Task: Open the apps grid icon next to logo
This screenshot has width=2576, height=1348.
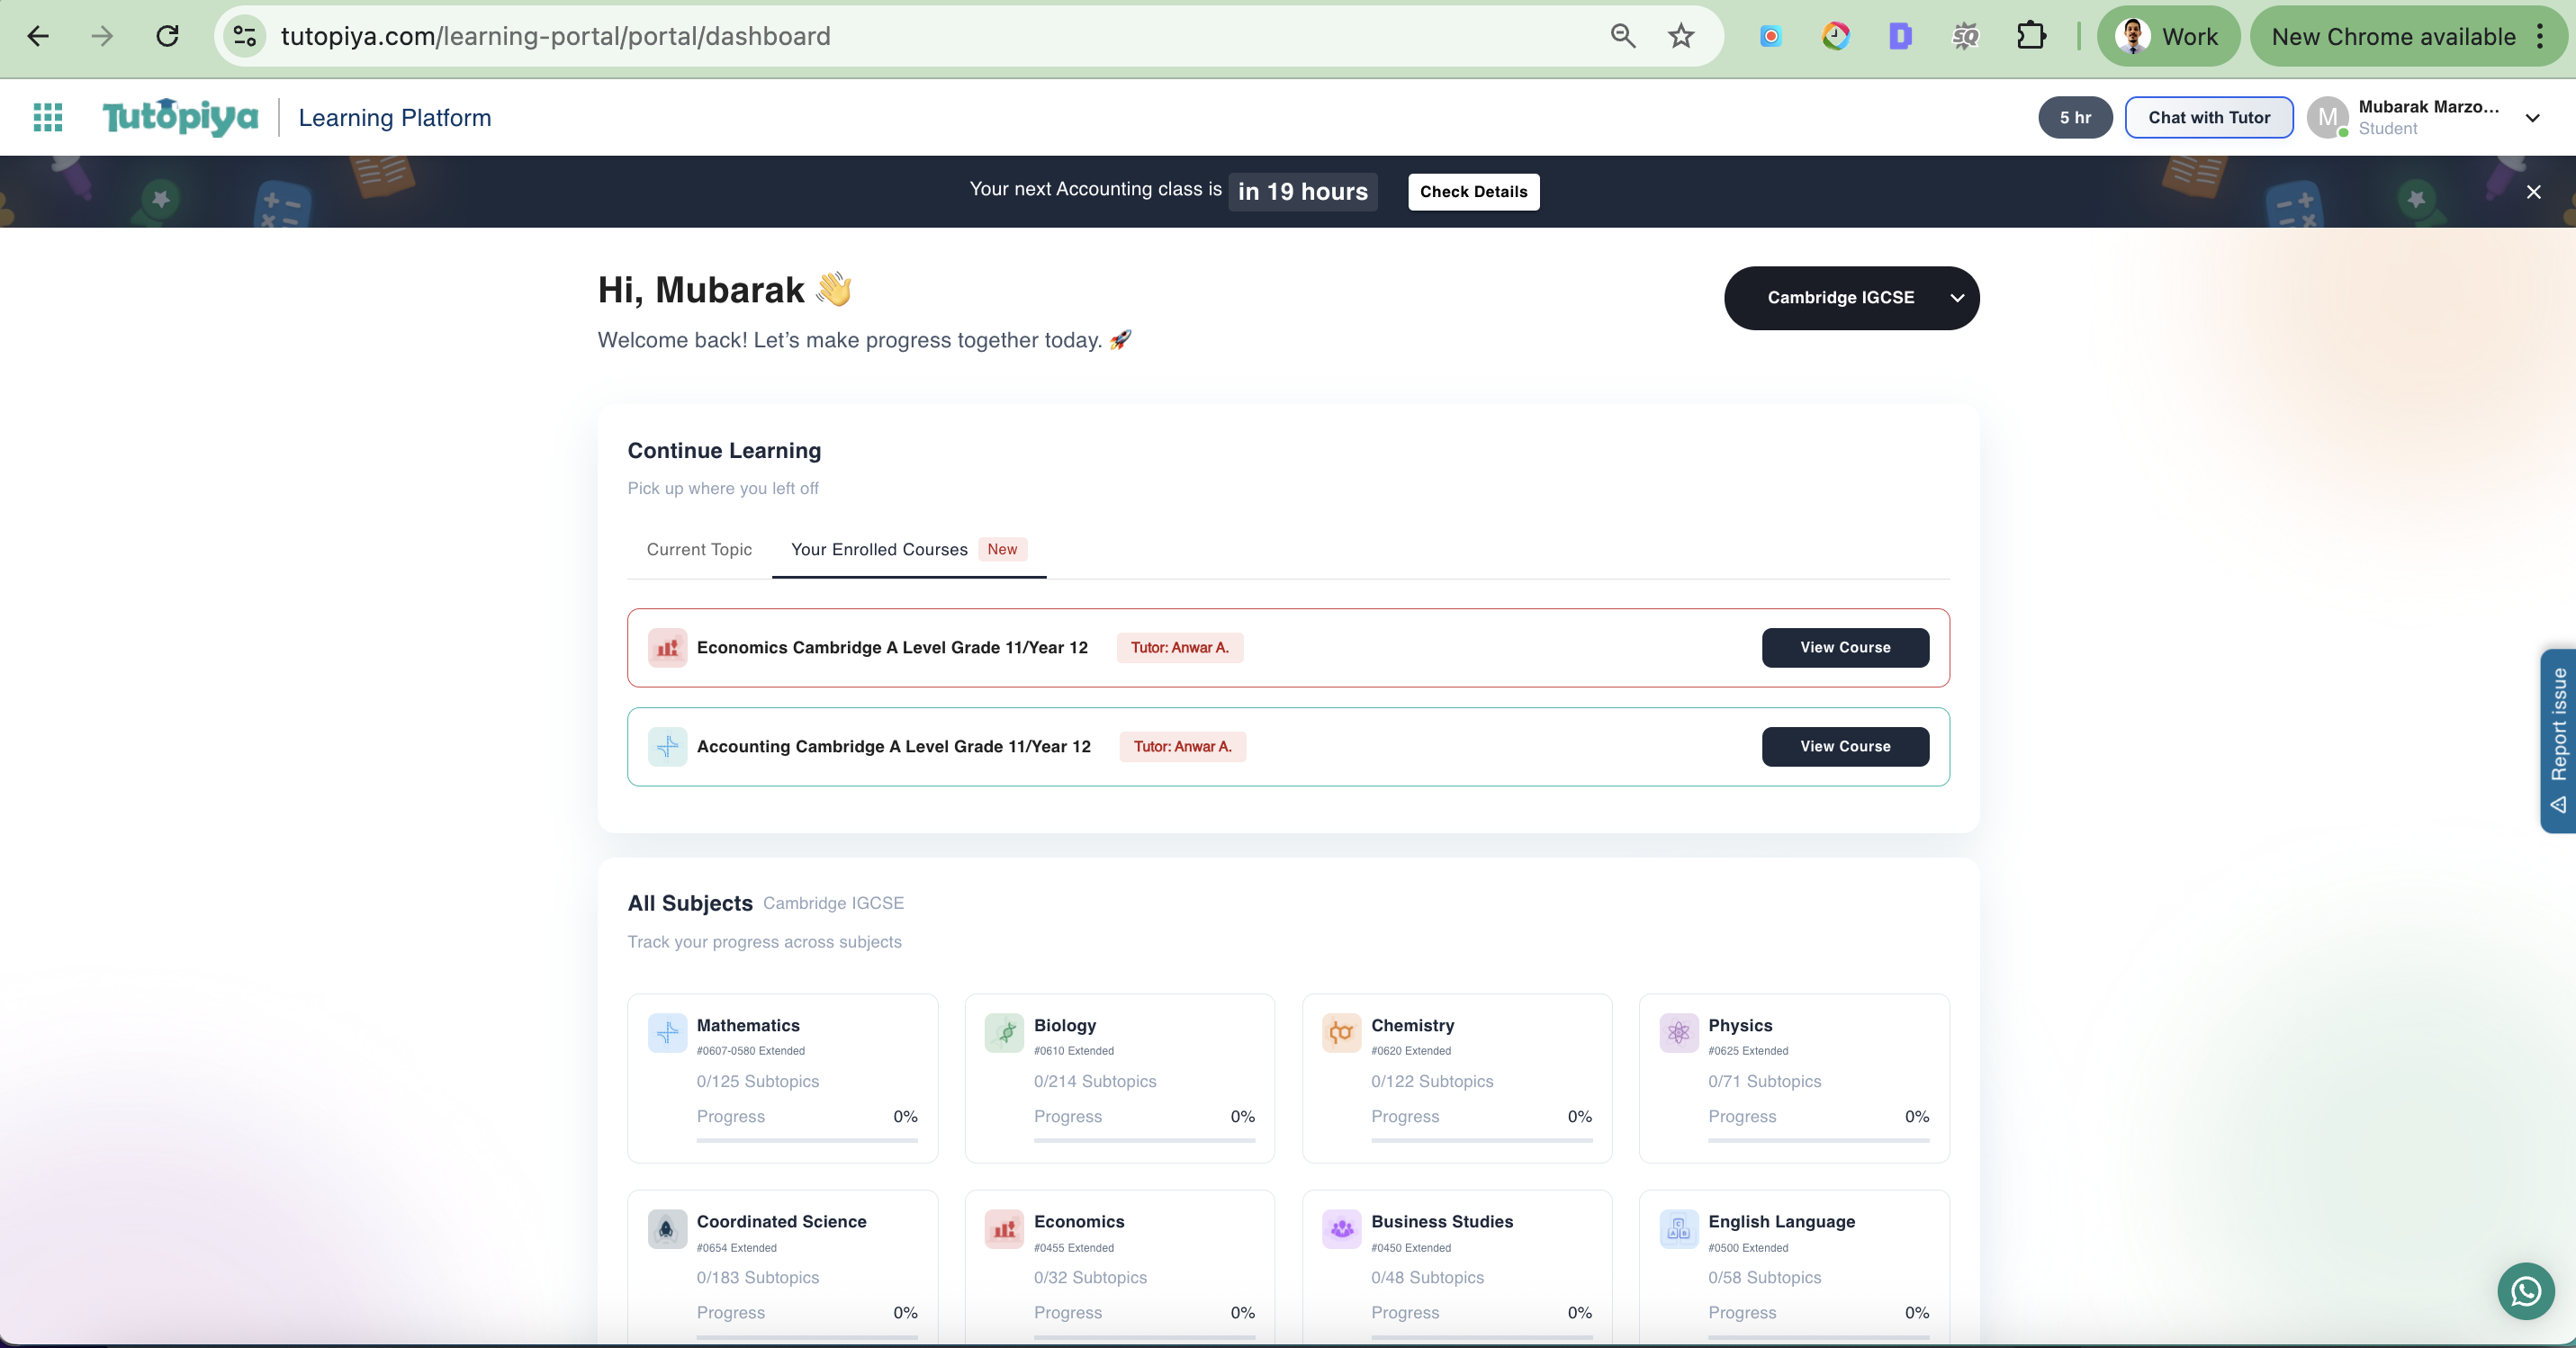Action: pyautogui.click(x=47, y=117)
